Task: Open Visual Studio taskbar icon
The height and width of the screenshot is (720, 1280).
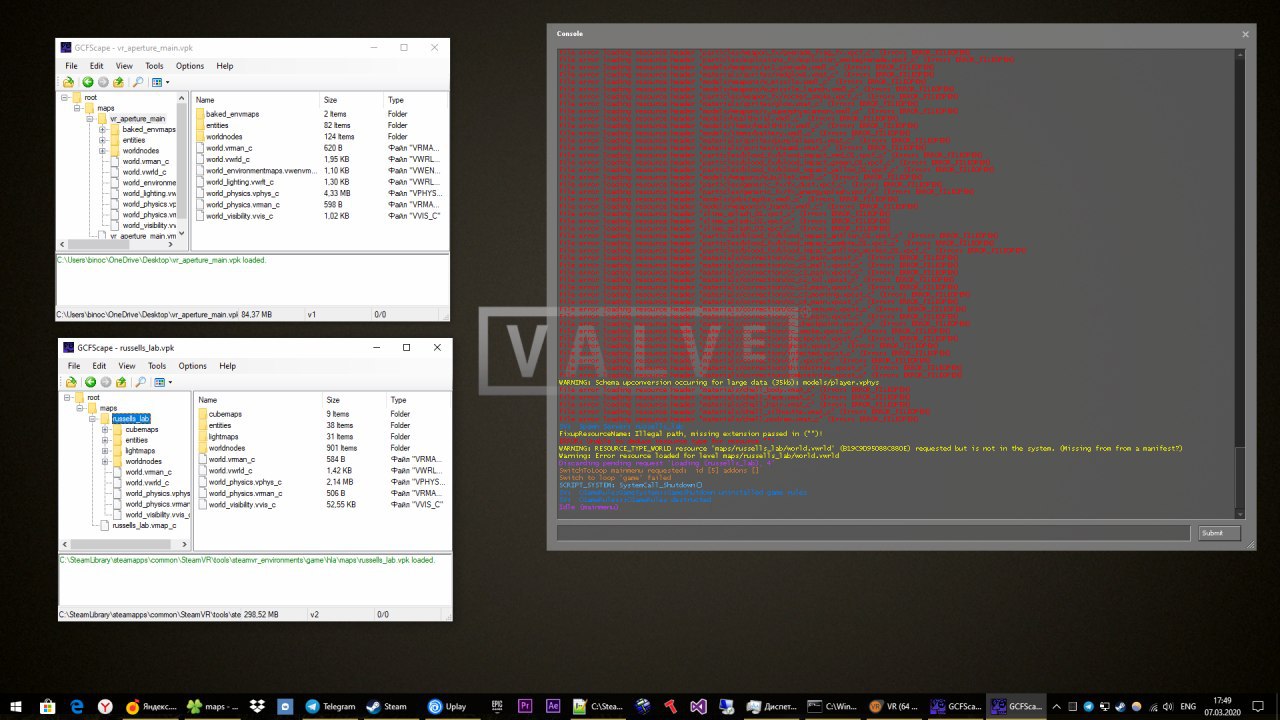Action: [699, 706]
